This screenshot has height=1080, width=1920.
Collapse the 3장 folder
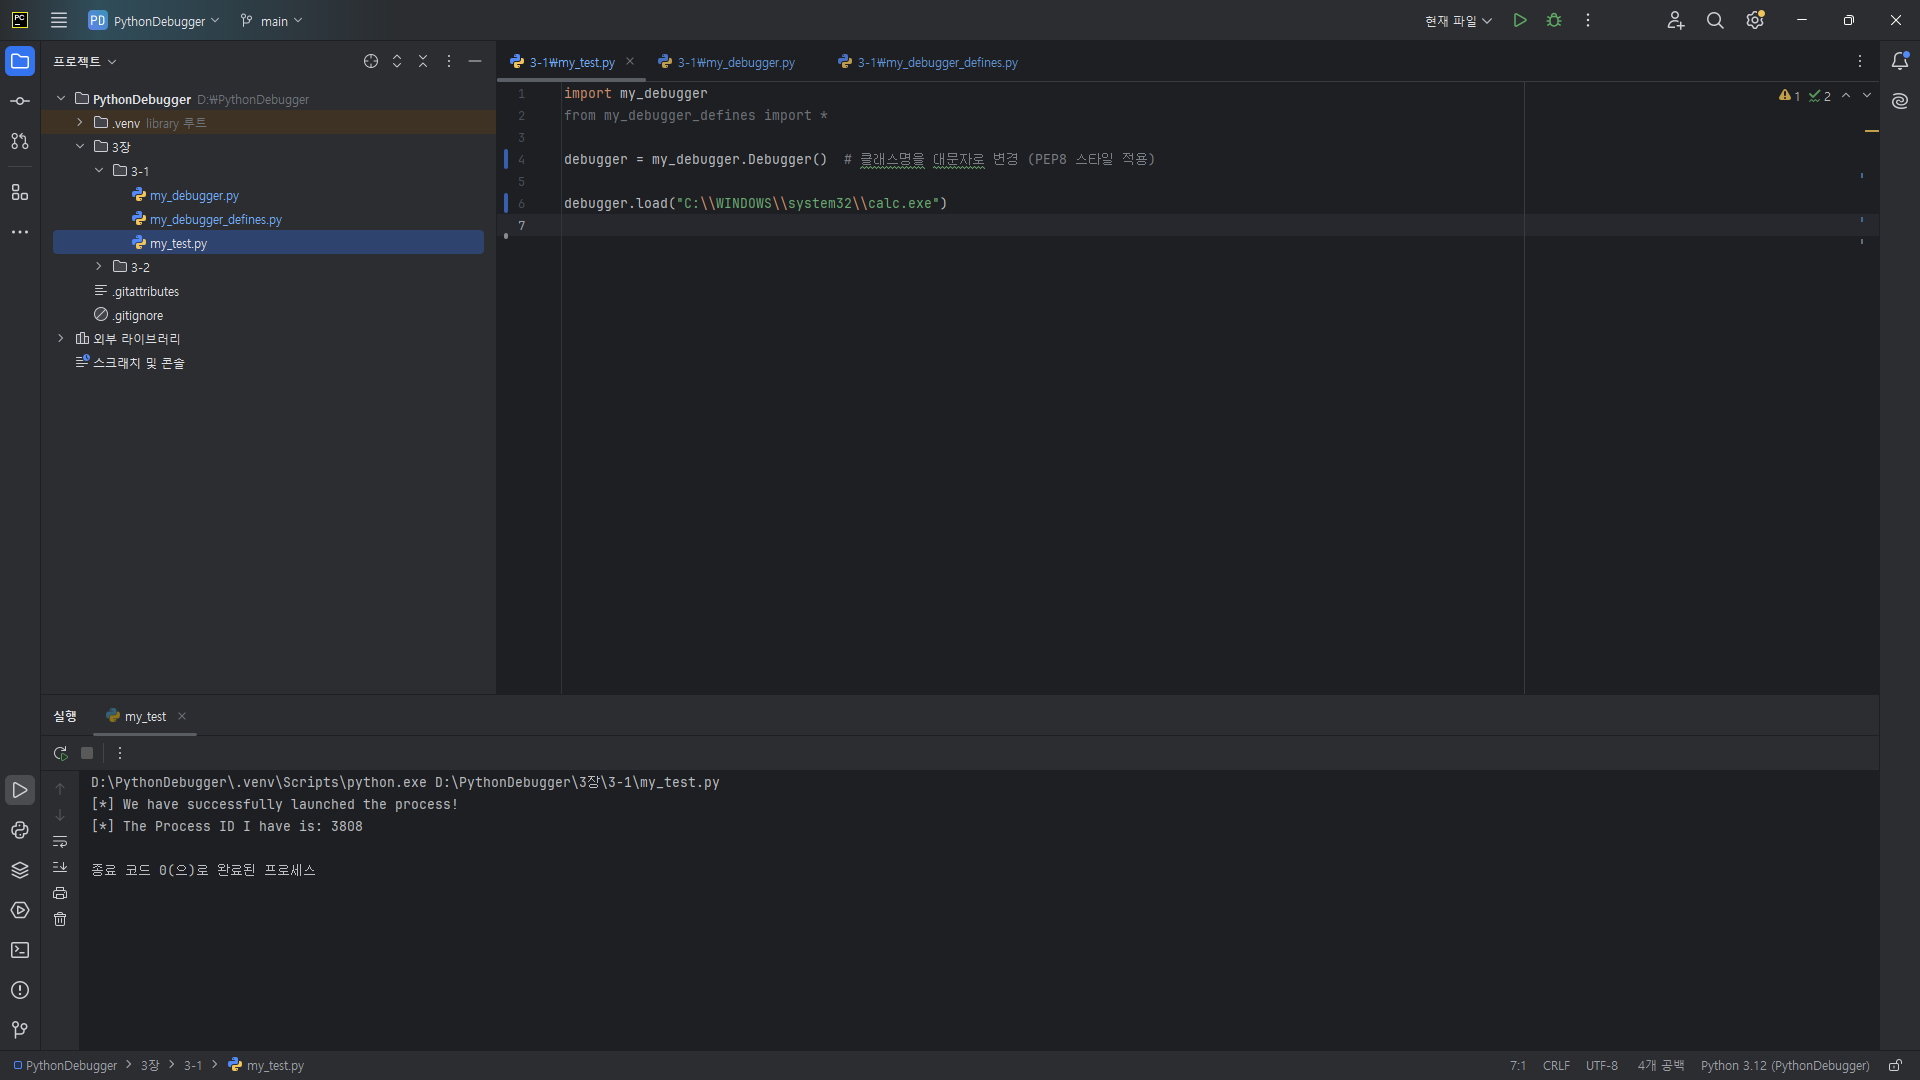coord(80,147)
